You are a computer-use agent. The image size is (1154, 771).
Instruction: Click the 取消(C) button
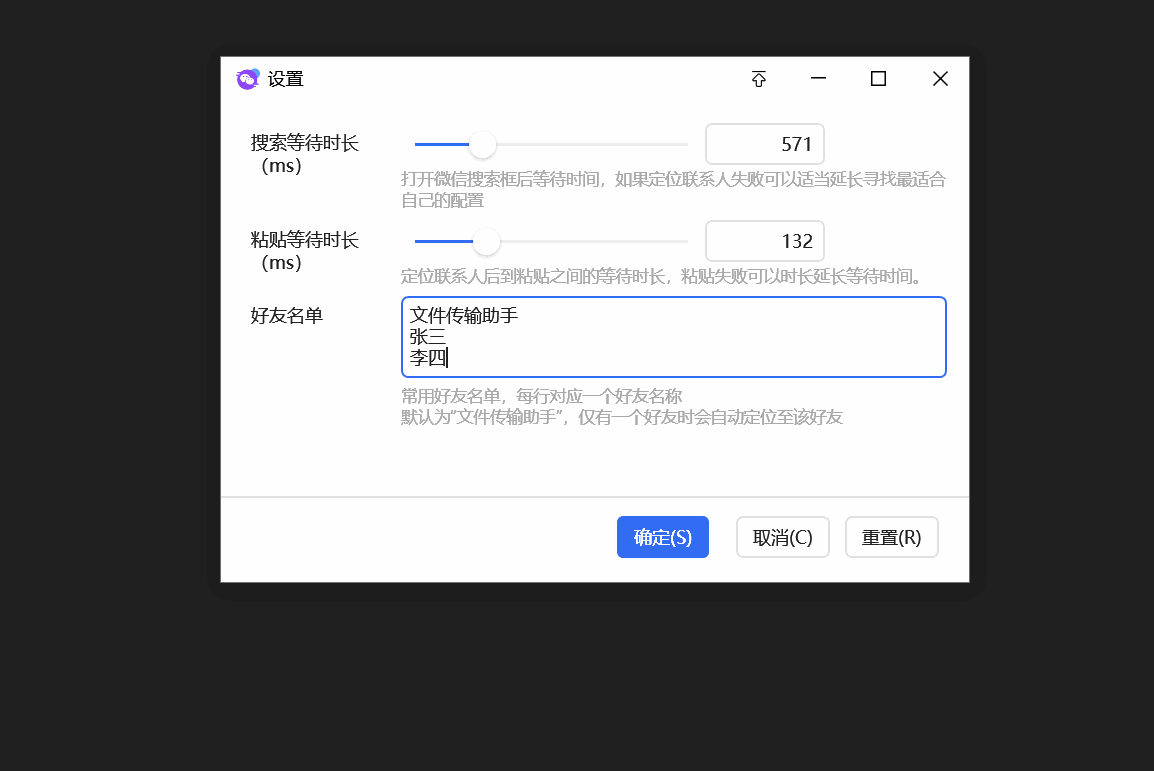coord(782,537)
